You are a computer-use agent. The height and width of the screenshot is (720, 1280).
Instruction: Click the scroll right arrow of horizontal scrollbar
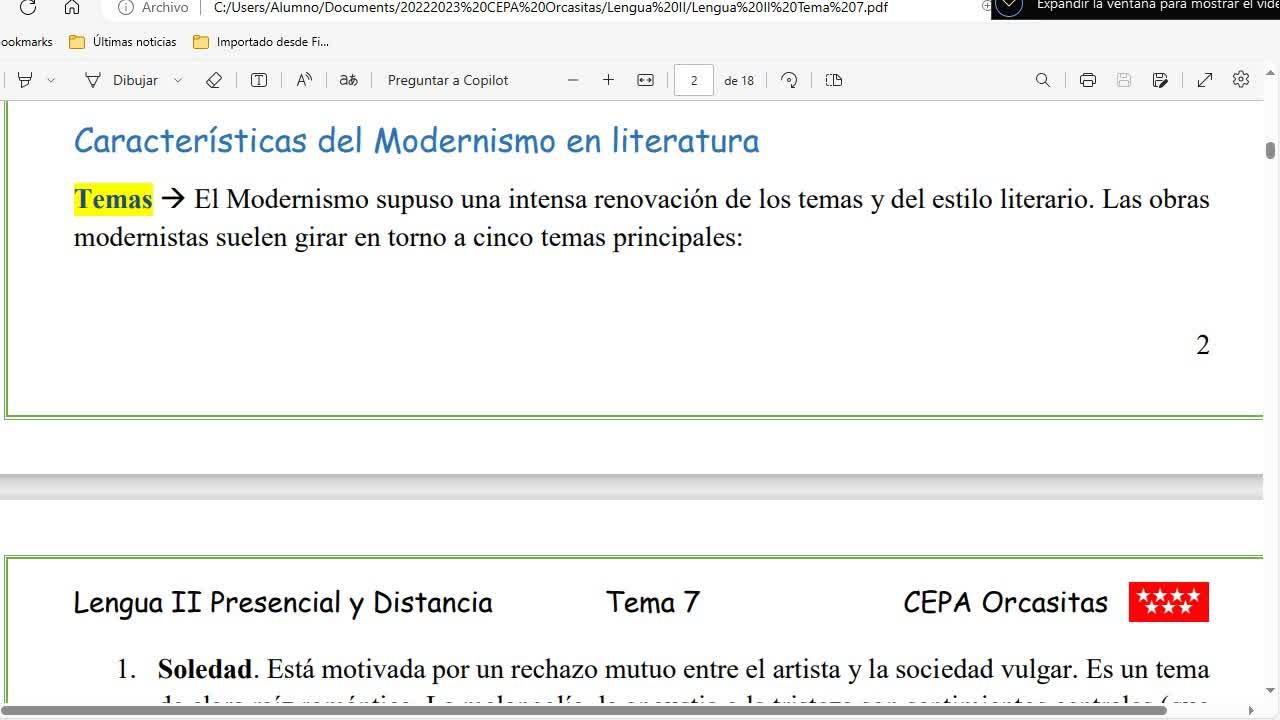tap(1251, 711)
